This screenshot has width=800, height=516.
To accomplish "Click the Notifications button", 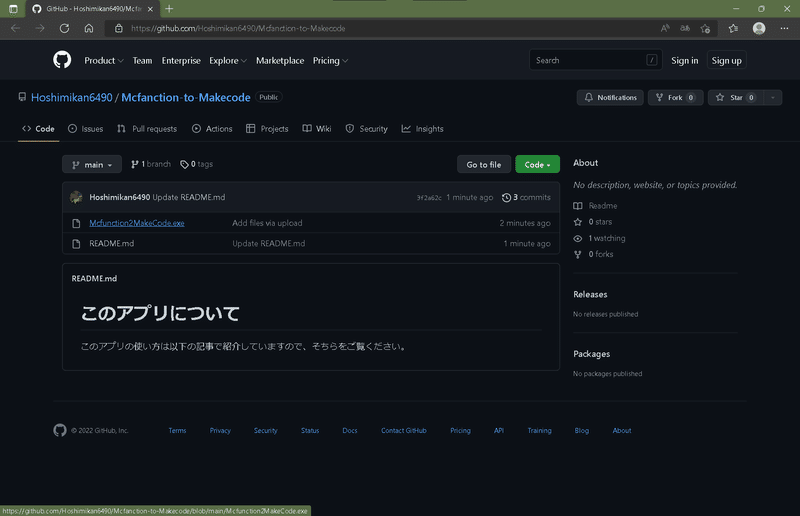I will (x=610, y=97).
